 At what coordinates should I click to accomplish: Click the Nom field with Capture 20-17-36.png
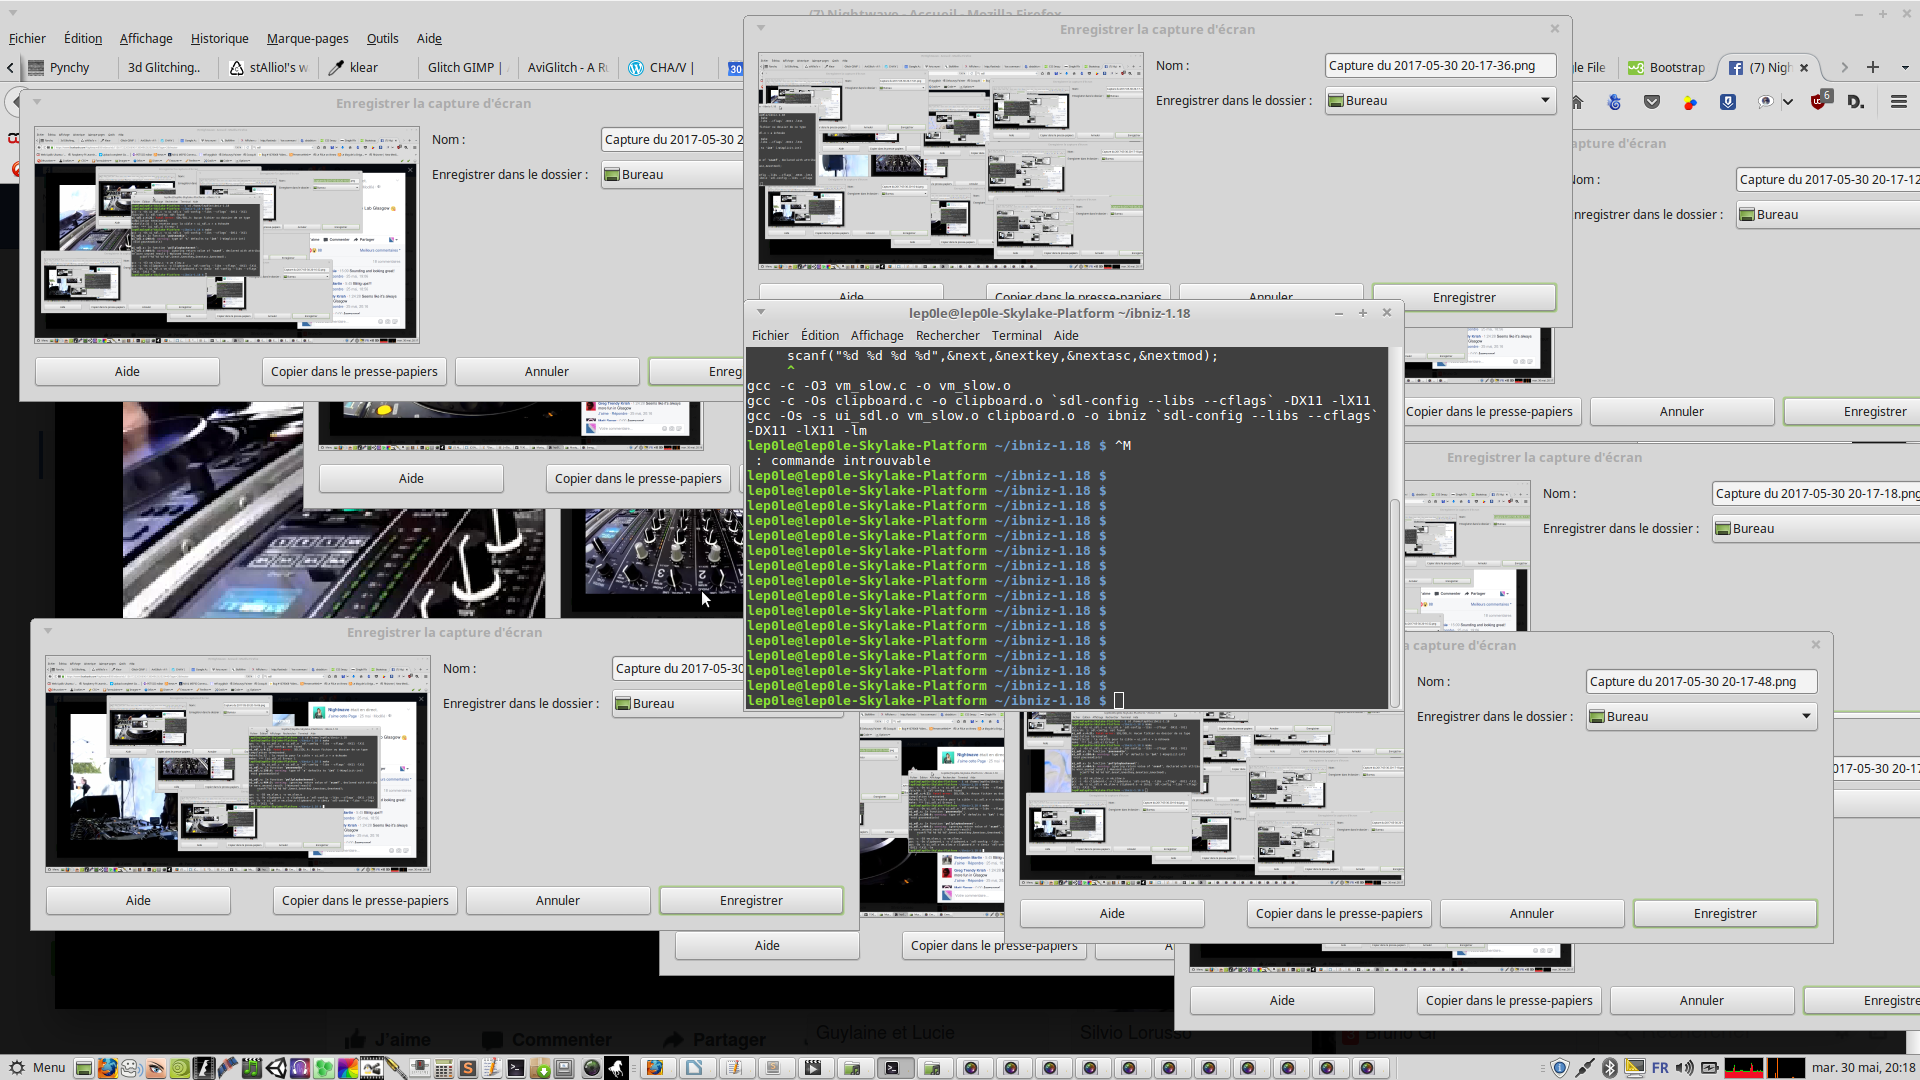pos(1440,65)
